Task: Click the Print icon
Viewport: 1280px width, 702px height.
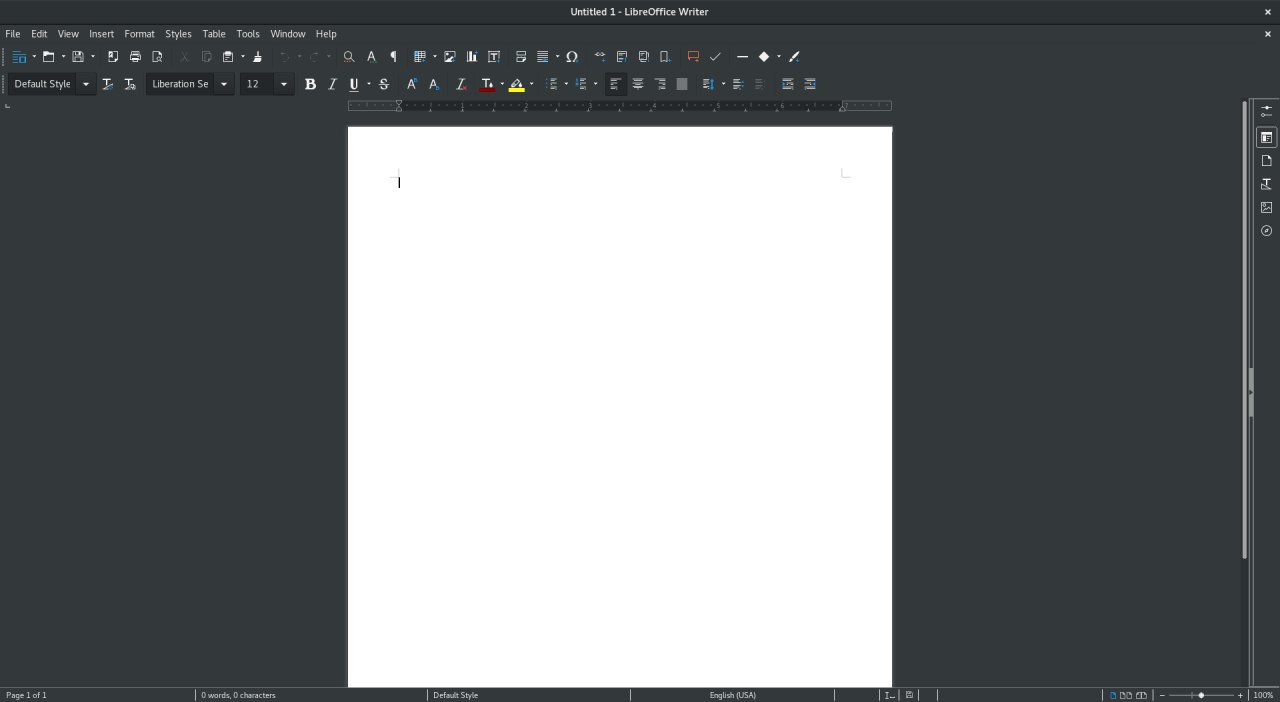Action: click(135, 57)
